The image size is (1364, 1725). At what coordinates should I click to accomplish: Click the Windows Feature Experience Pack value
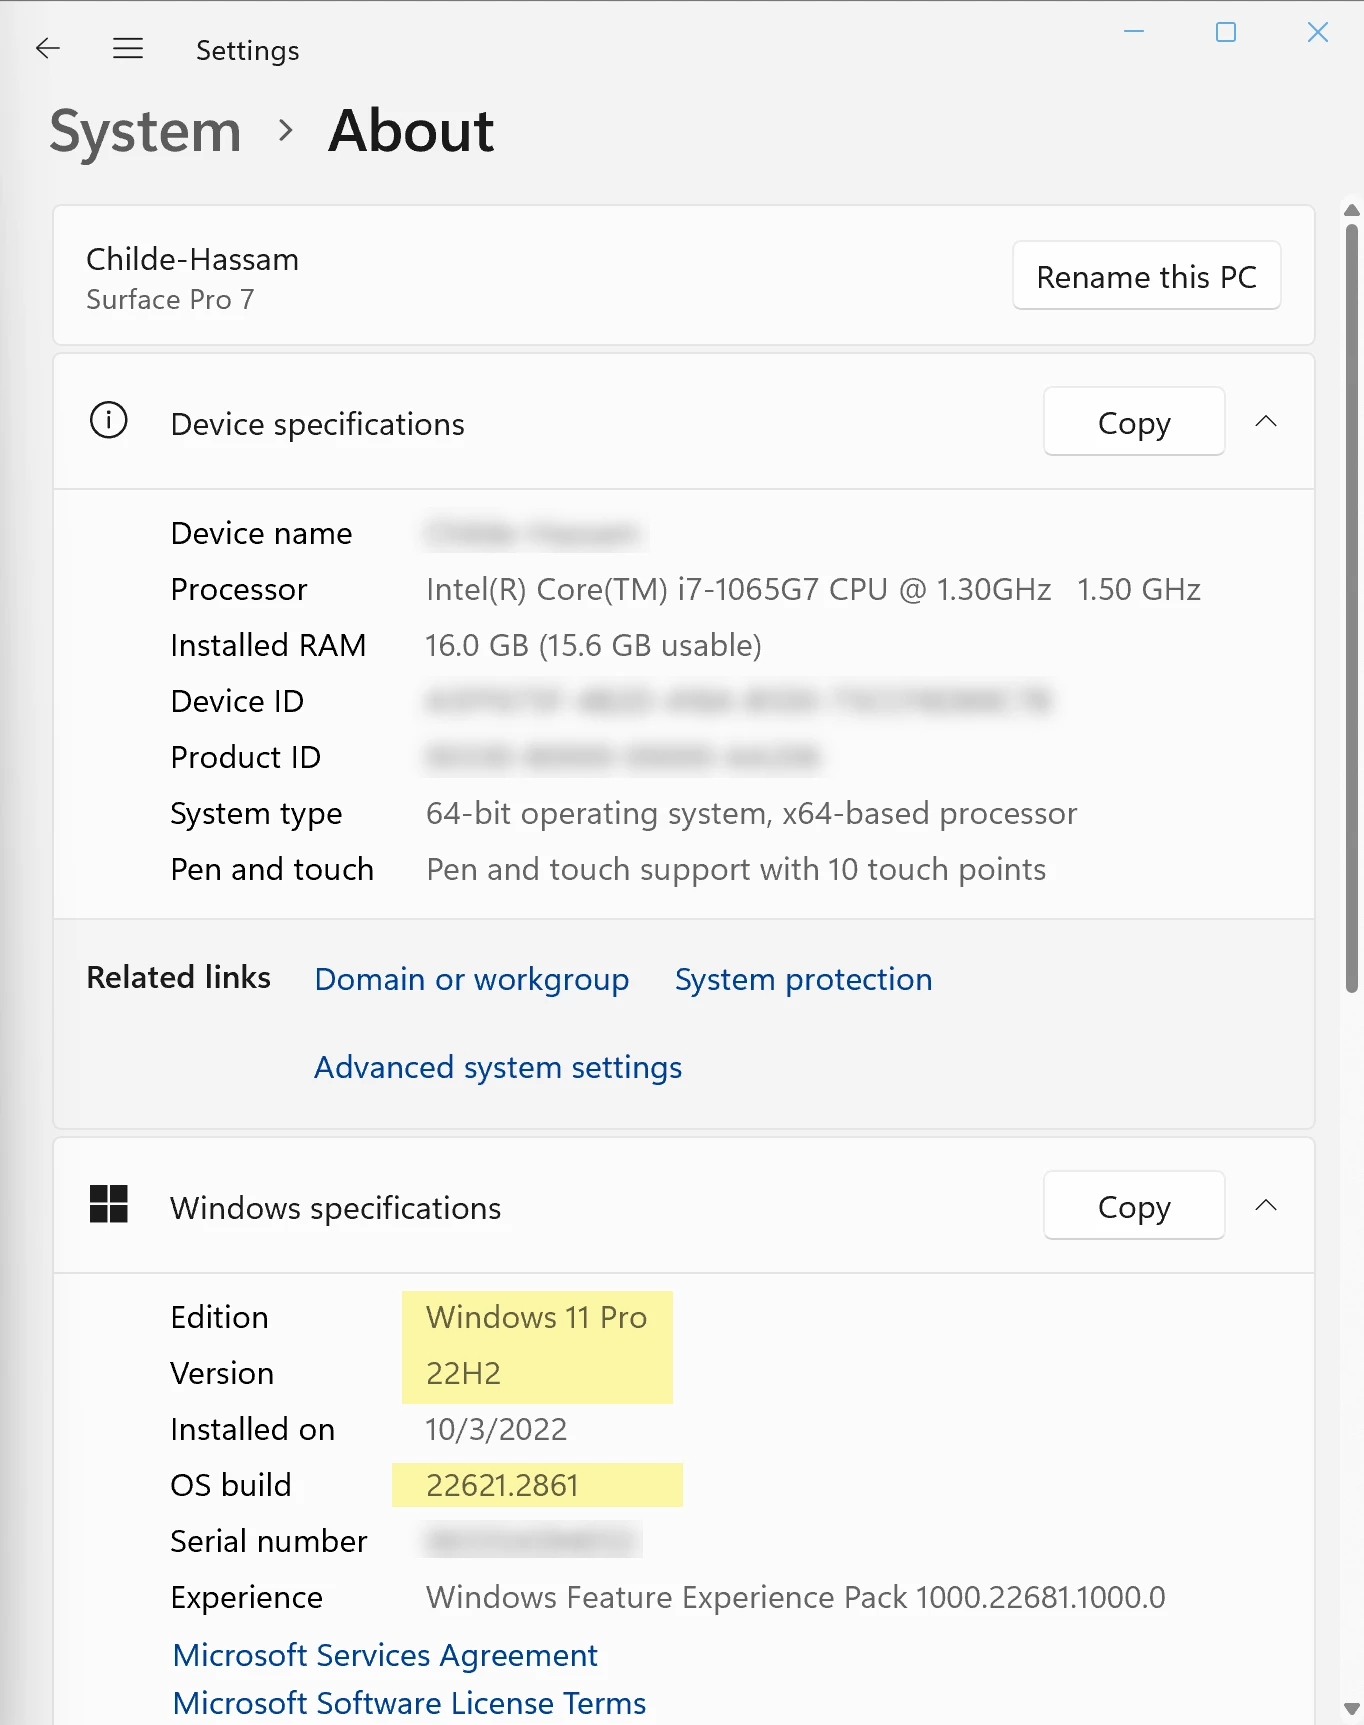point(796,1597)
